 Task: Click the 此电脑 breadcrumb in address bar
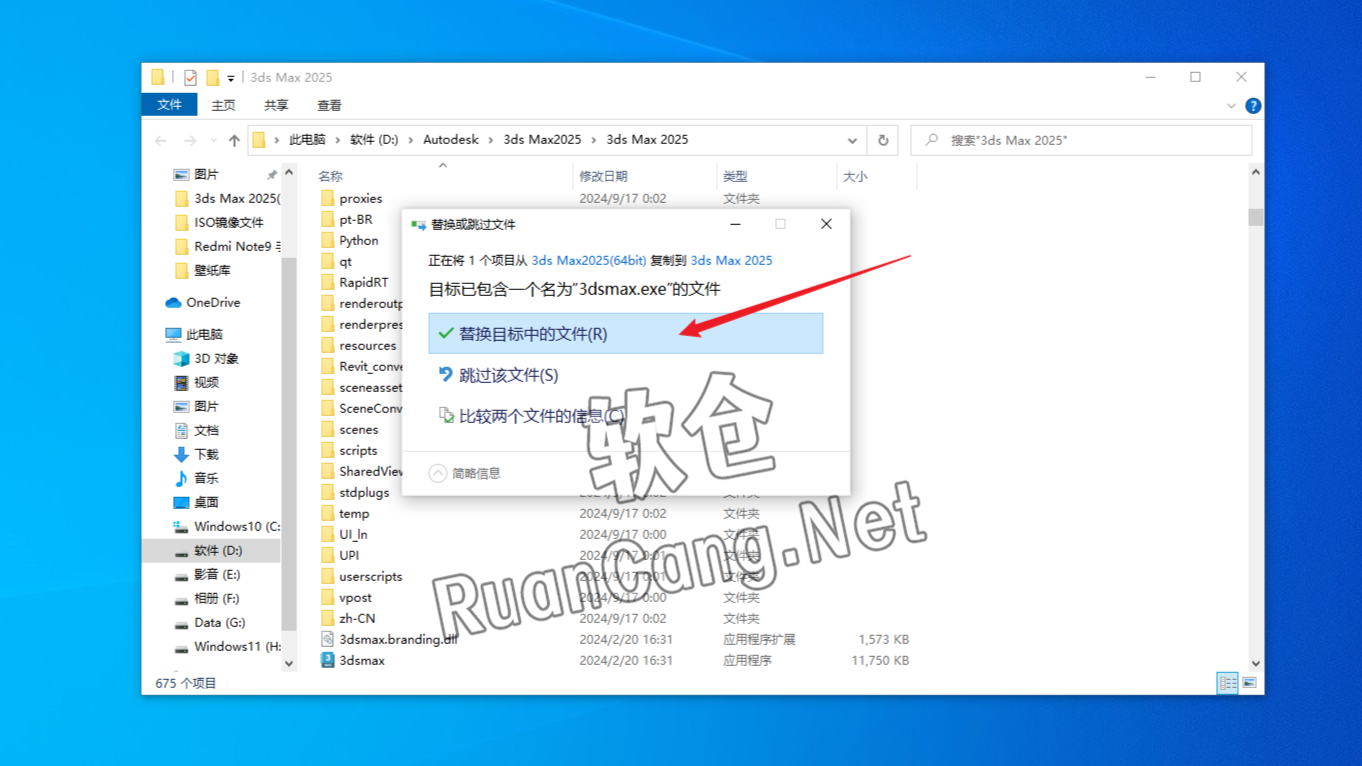point(307,140)
